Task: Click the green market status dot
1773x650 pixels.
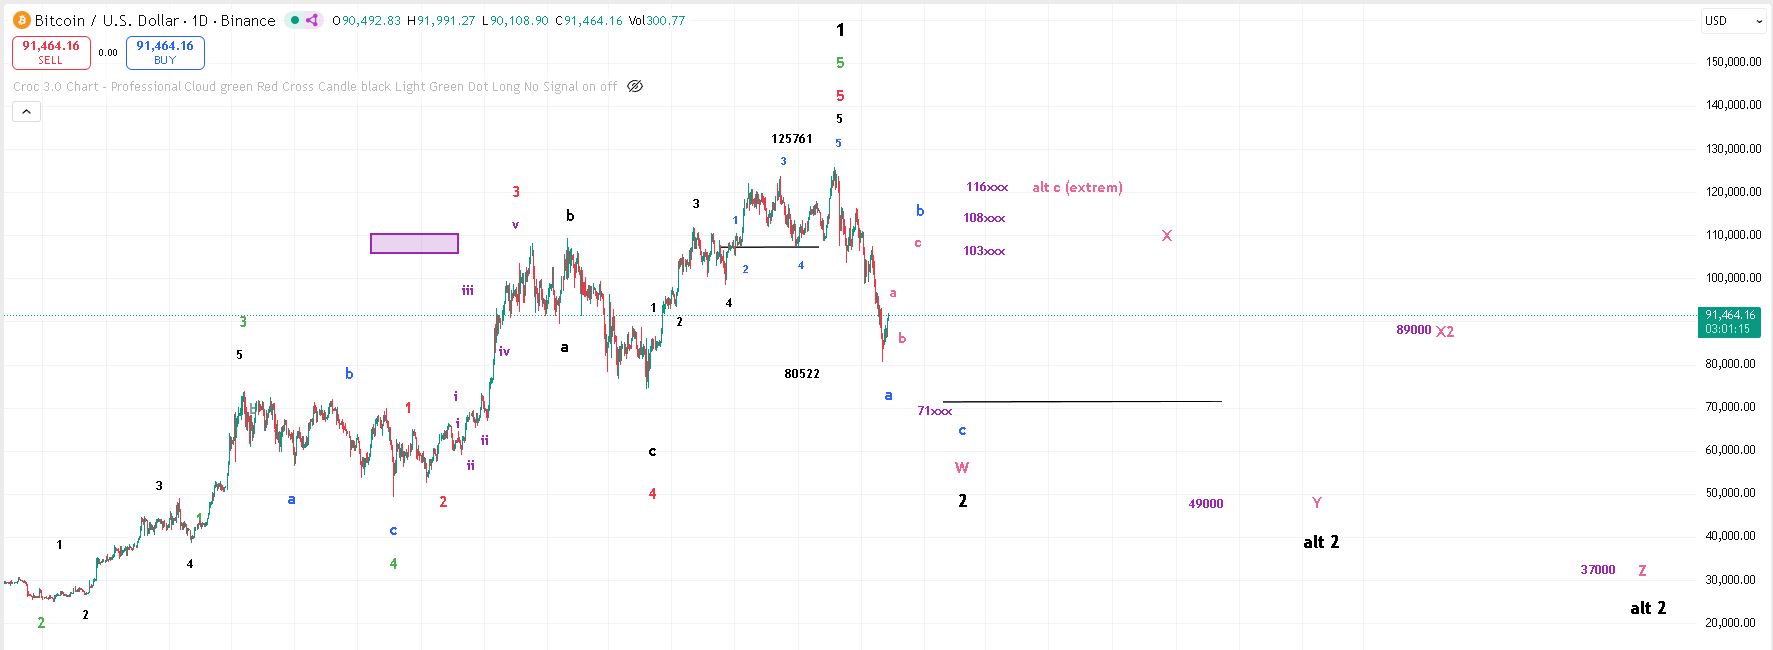Action: click(x=293, y=20)
